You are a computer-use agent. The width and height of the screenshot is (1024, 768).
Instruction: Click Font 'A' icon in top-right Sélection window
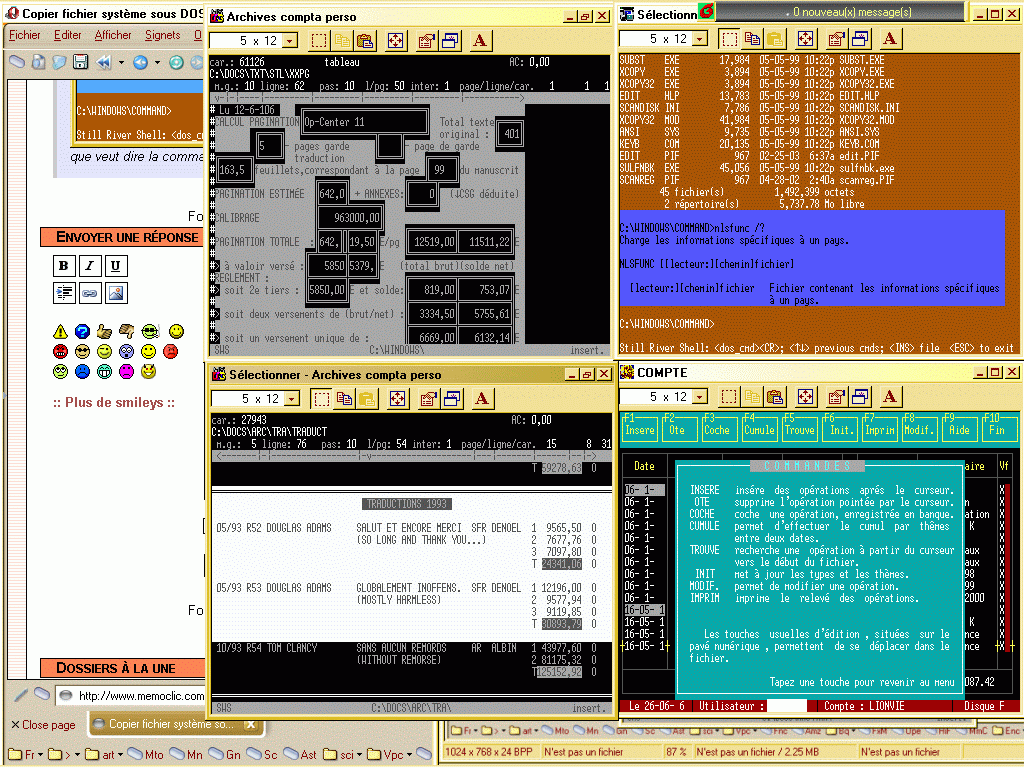pyautogui.click(x=890, y=39)
